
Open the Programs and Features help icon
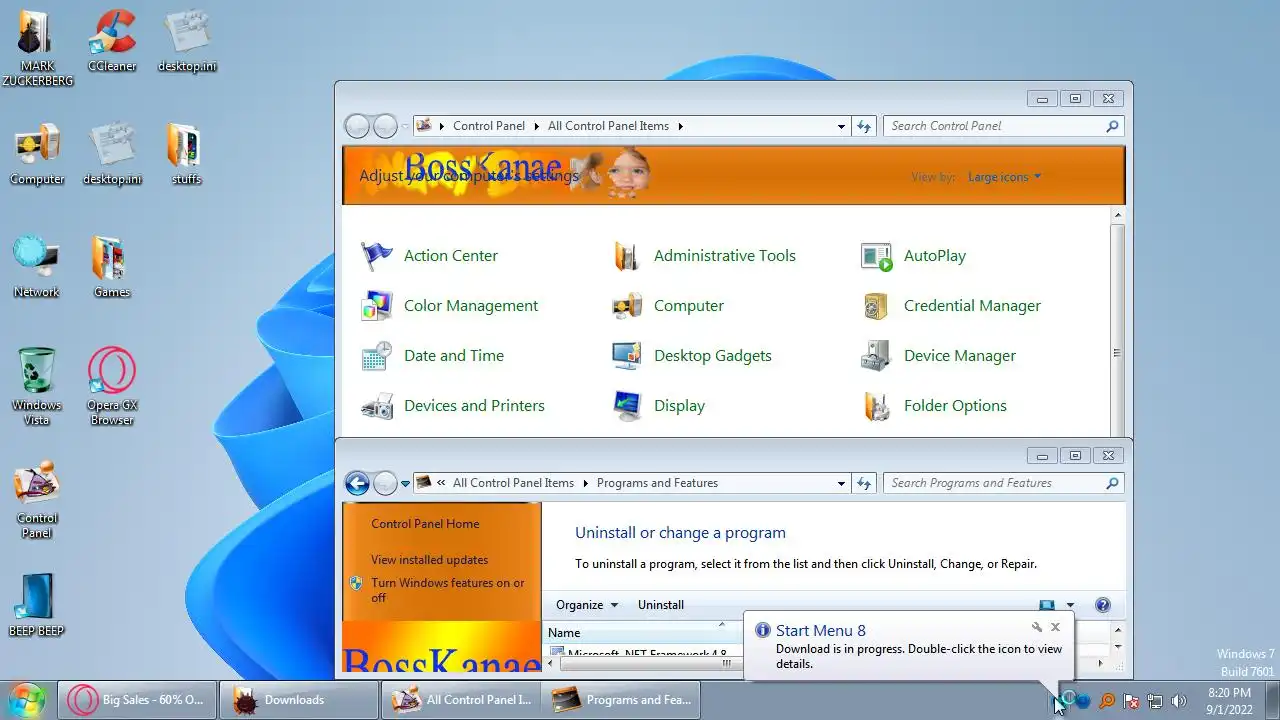(x=1102, y=605)
